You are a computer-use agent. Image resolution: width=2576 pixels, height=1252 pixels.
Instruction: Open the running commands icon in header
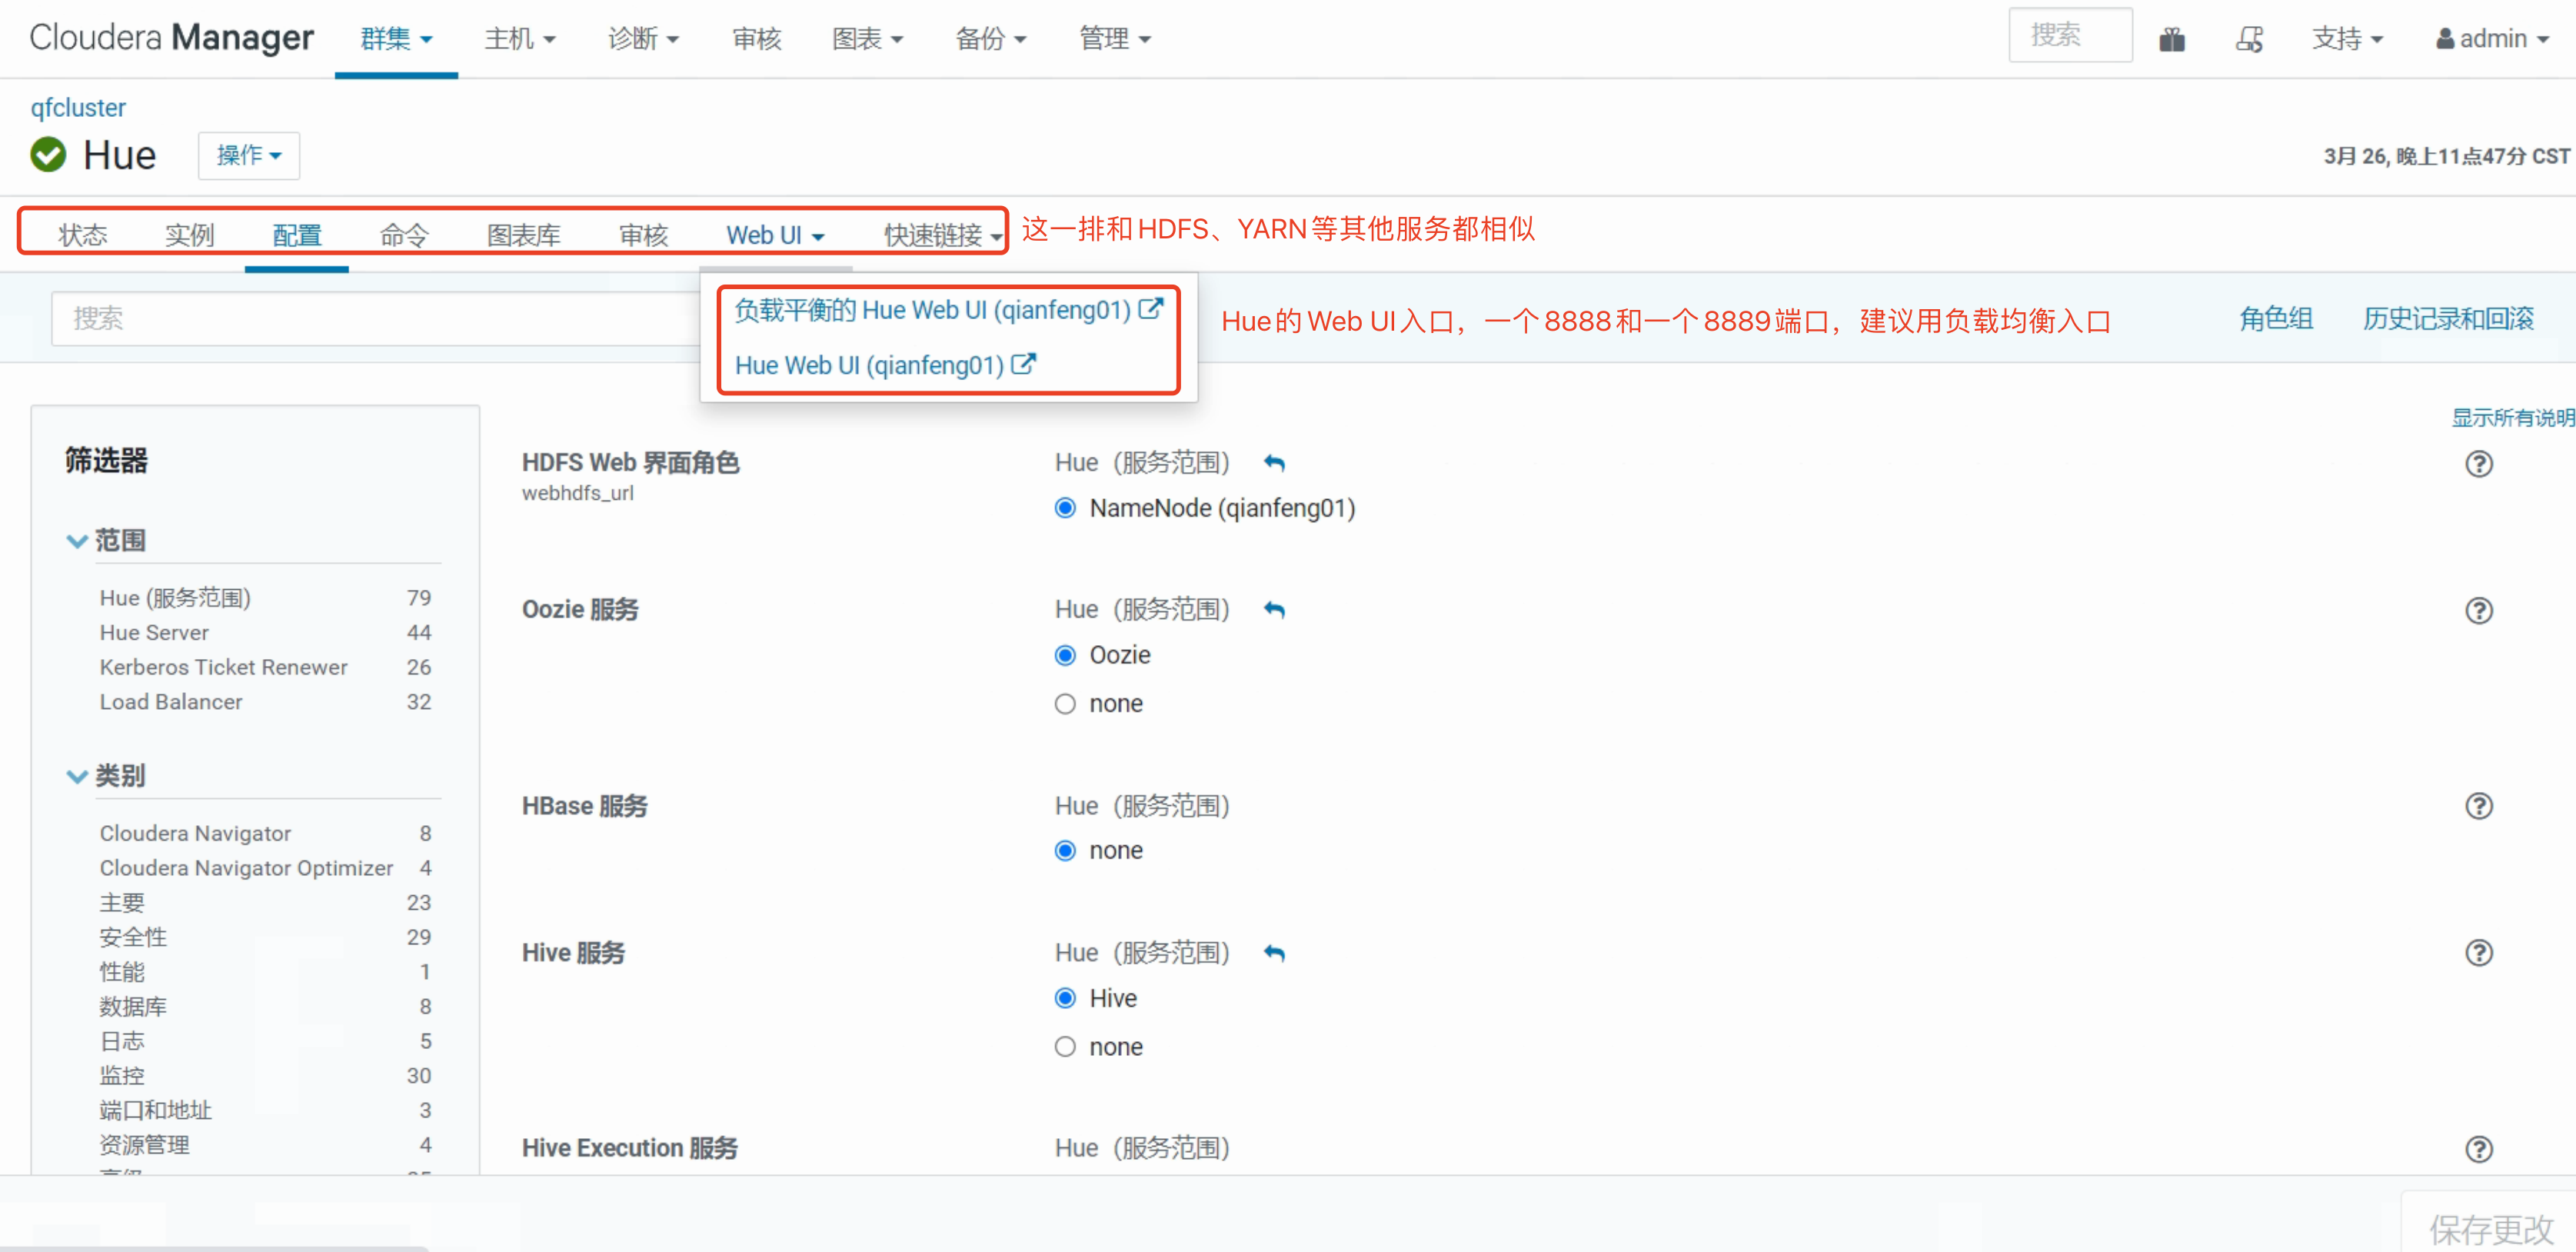click(x=2249, y=39)
